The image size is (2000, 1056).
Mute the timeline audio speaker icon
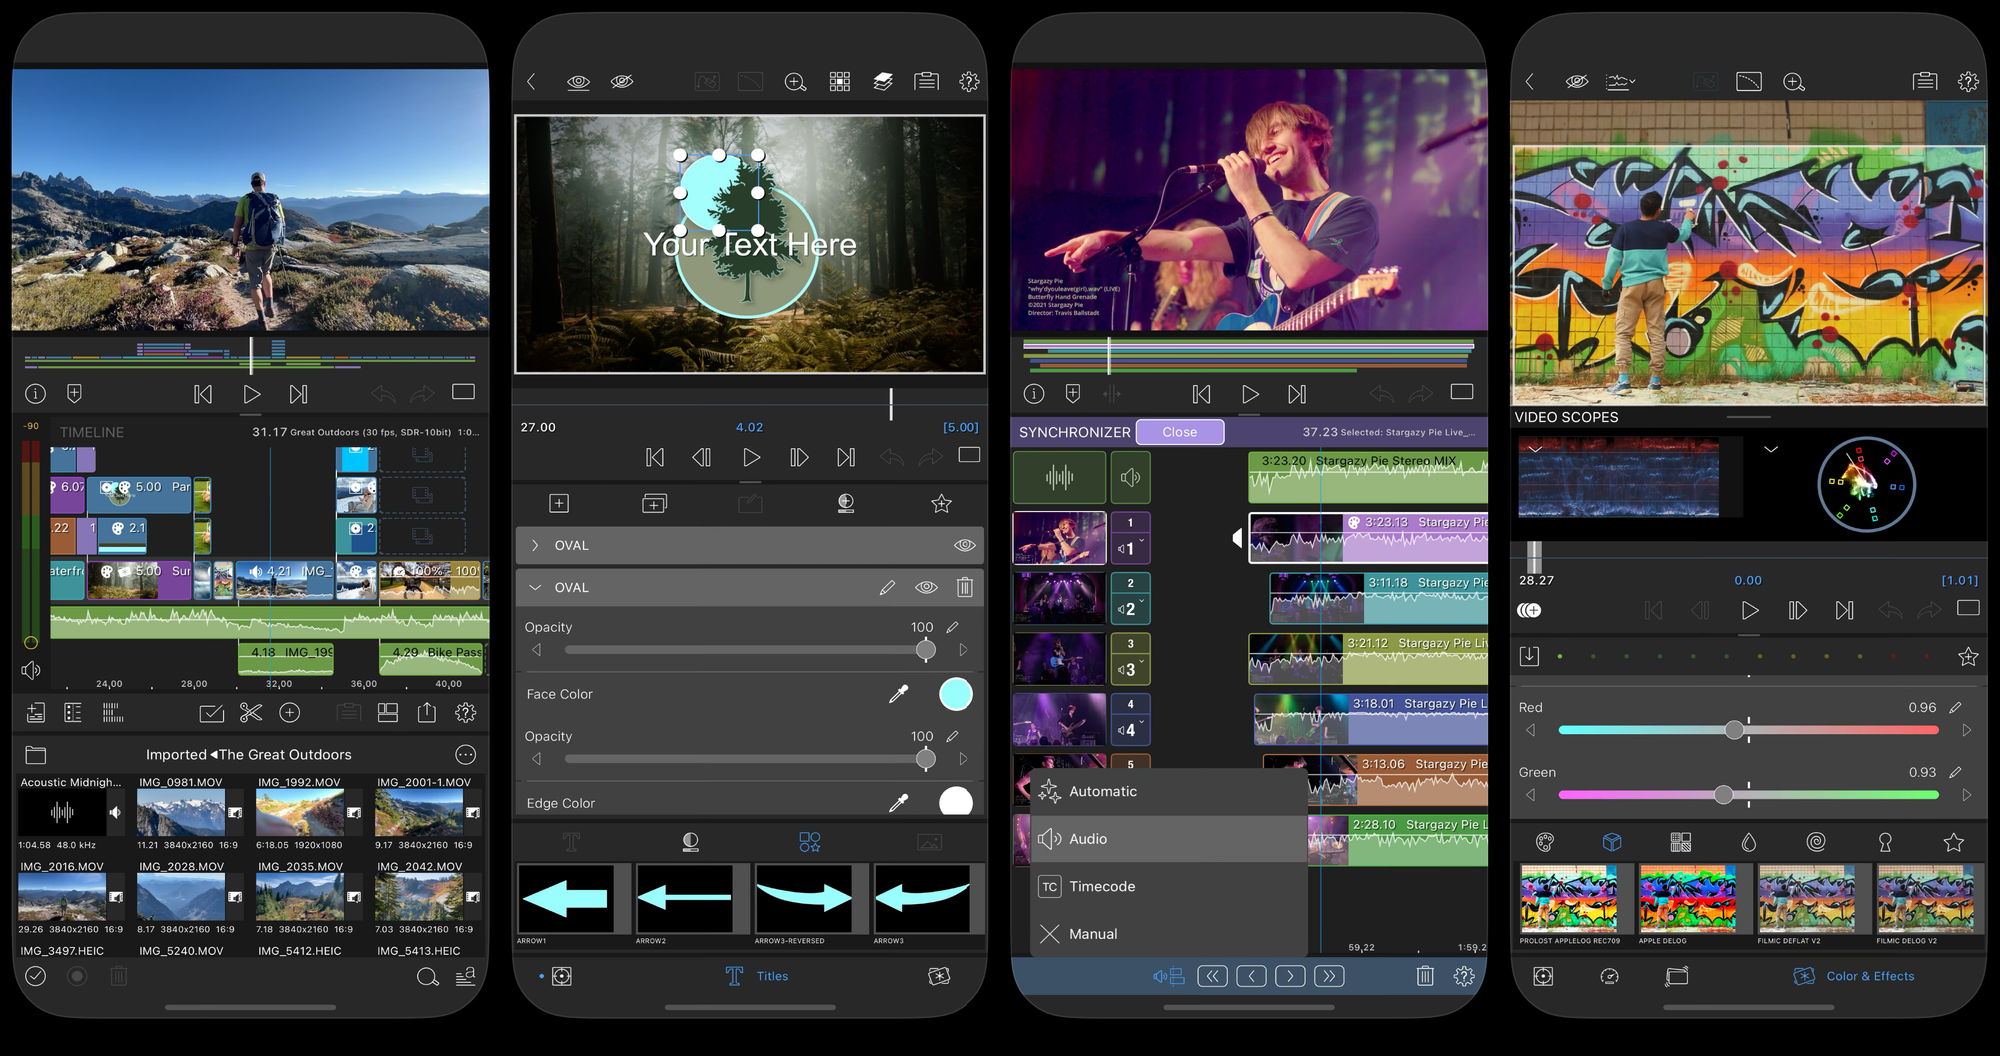(x=31, y=670)
